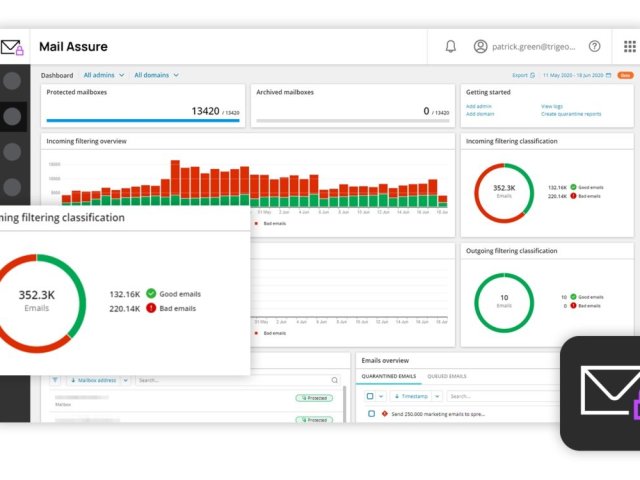This screenshot has height=480, width=640.
Task: Open the apps grid menu
Action: (629, 46)
